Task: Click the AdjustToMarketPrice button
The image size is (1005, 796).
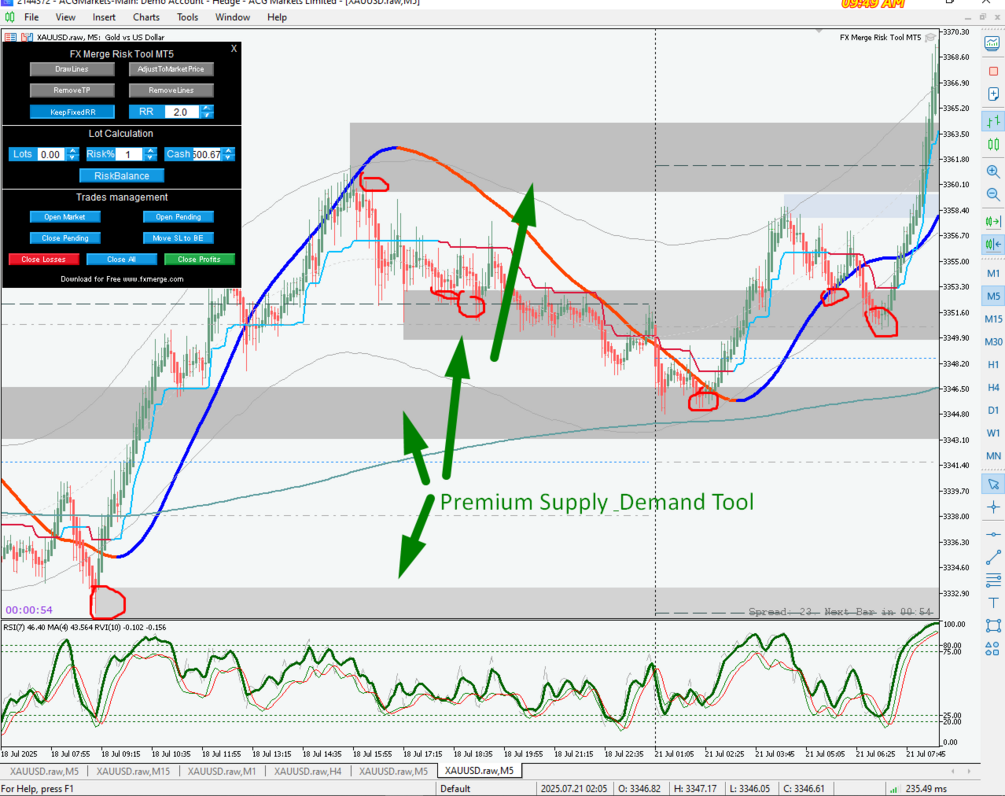Action: [x=171, y=69]
